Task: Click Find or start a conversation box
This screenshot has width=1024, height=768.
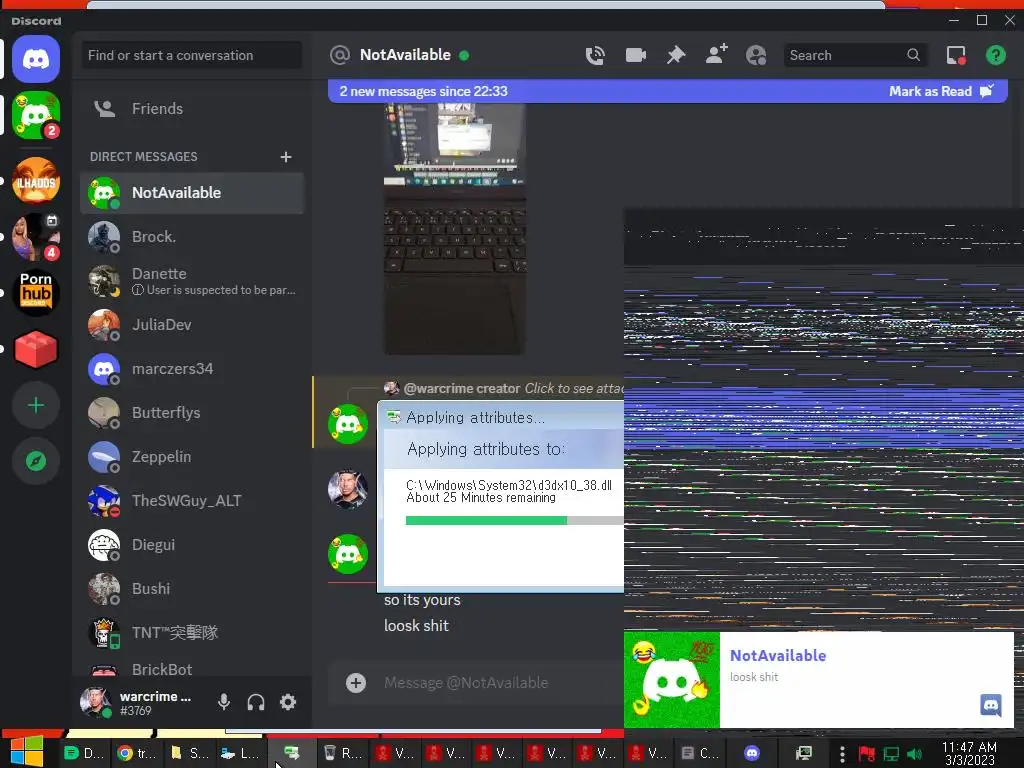Action: 191,56
